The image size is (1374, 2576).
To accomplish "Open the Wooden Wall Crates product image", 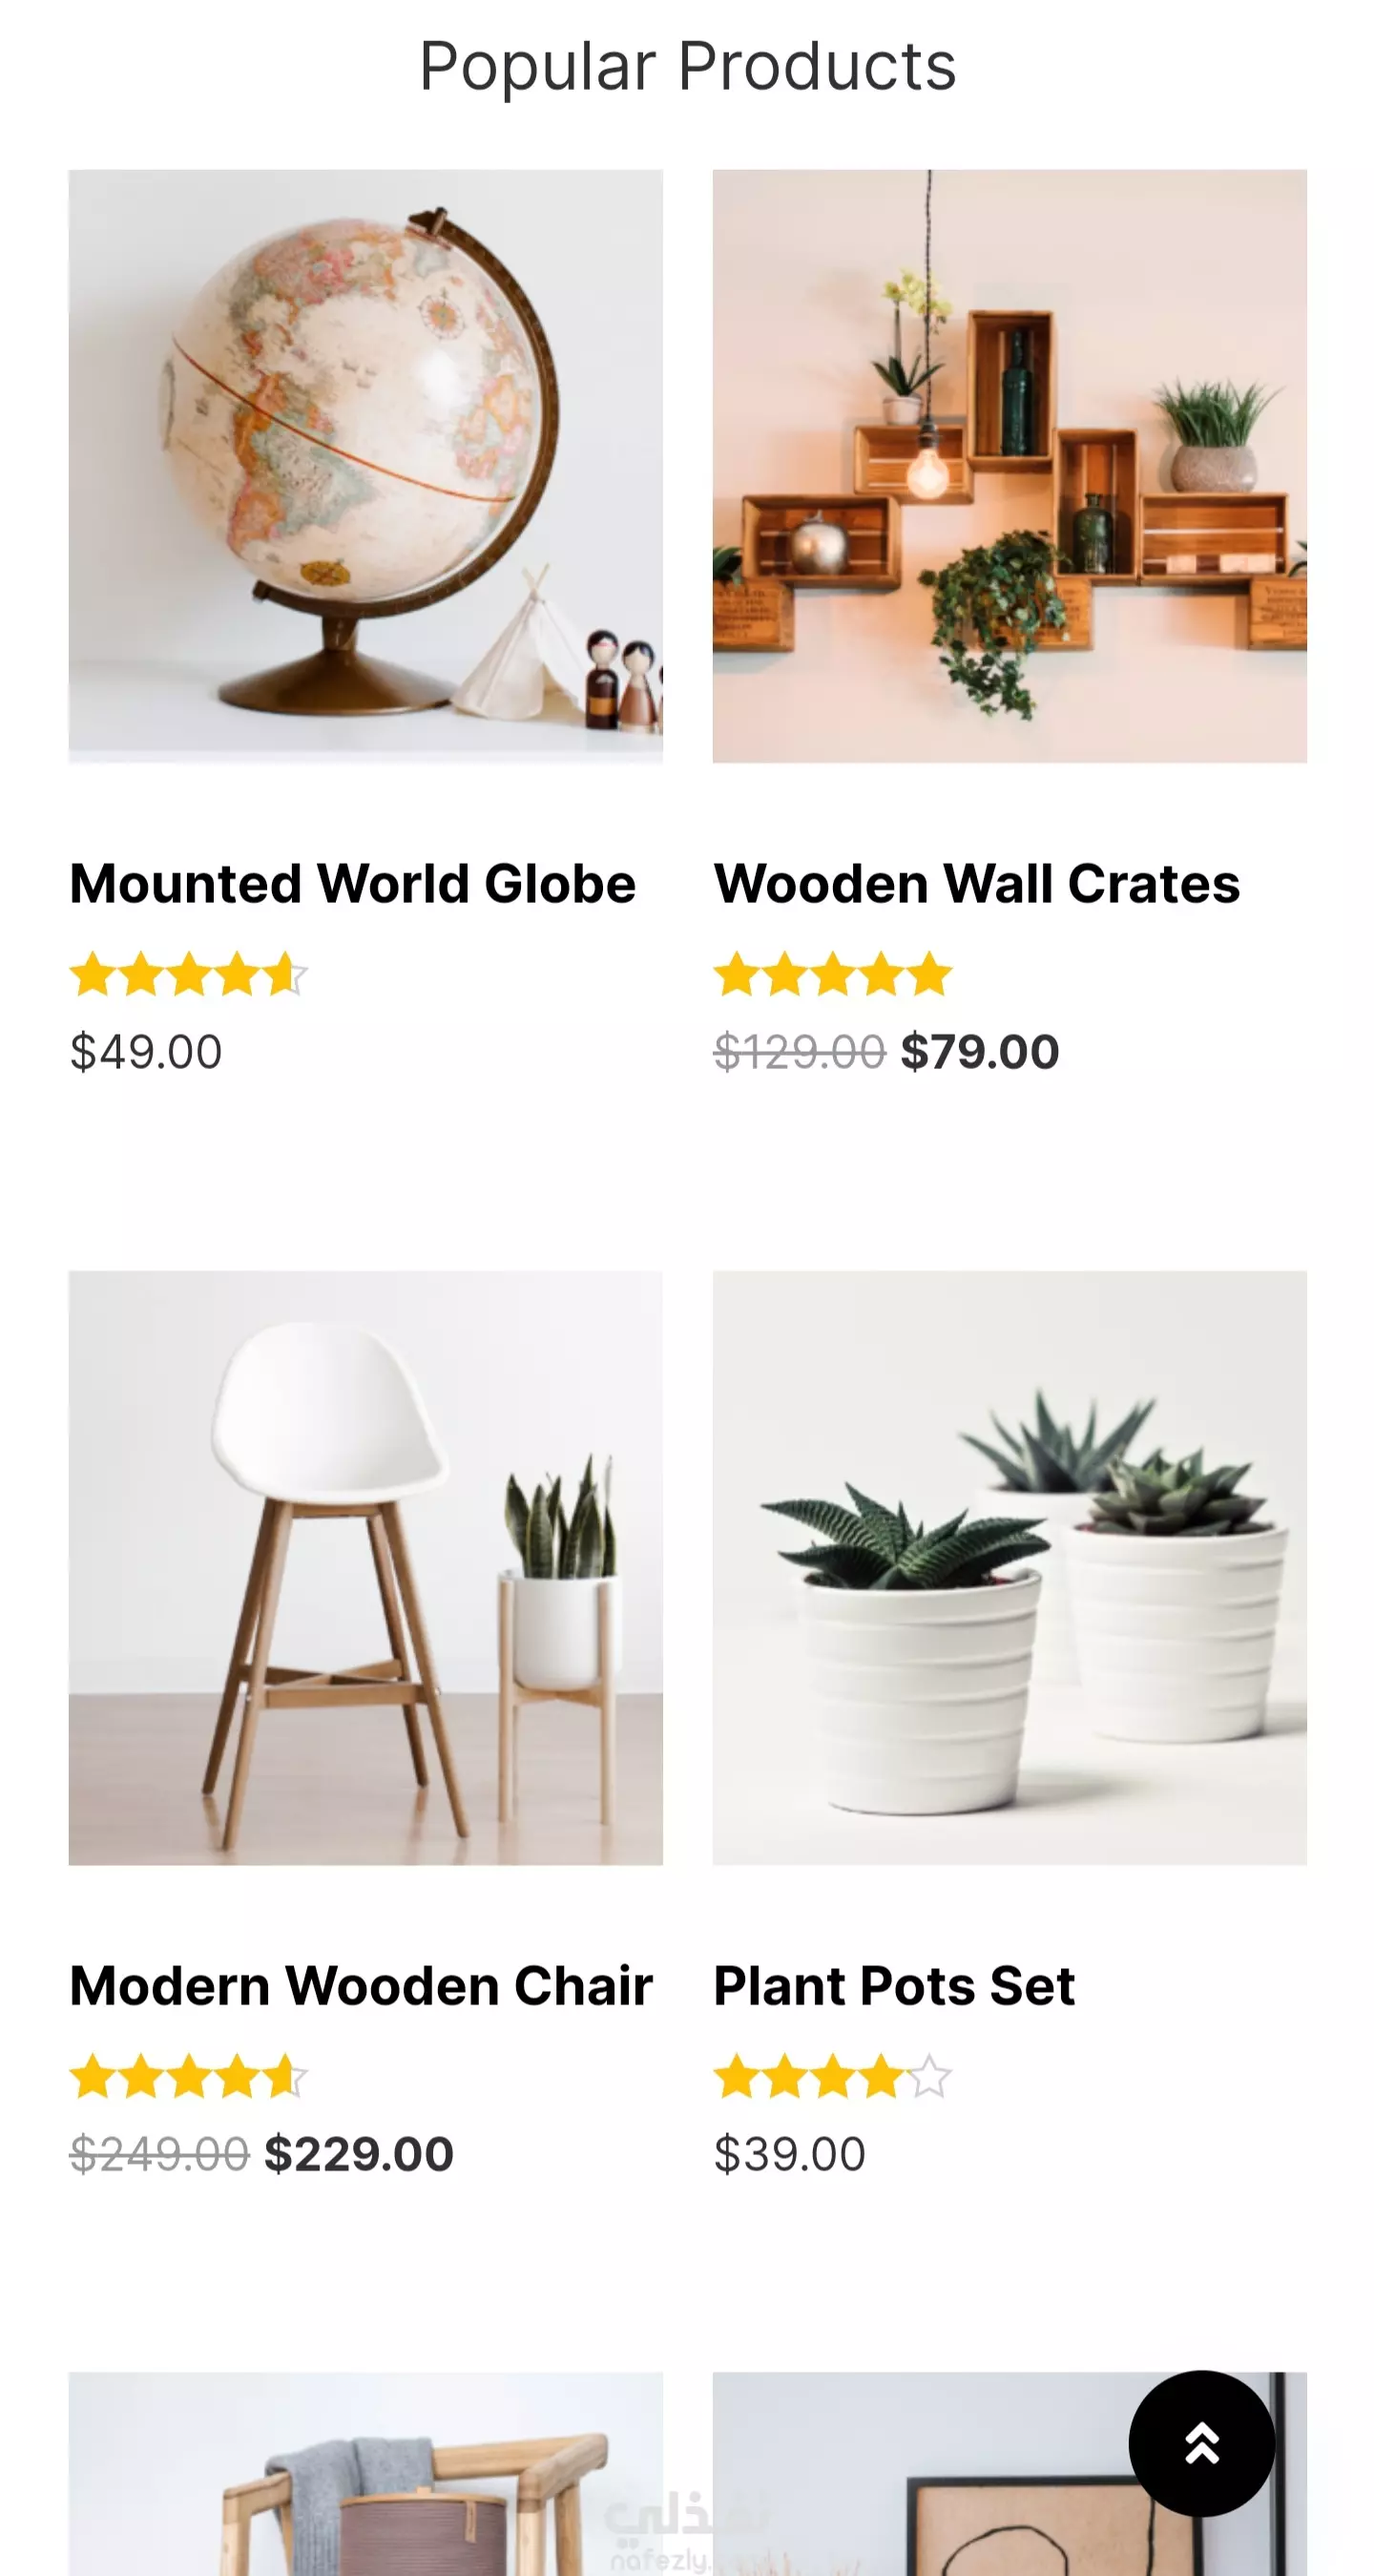I will point(1009,466).
